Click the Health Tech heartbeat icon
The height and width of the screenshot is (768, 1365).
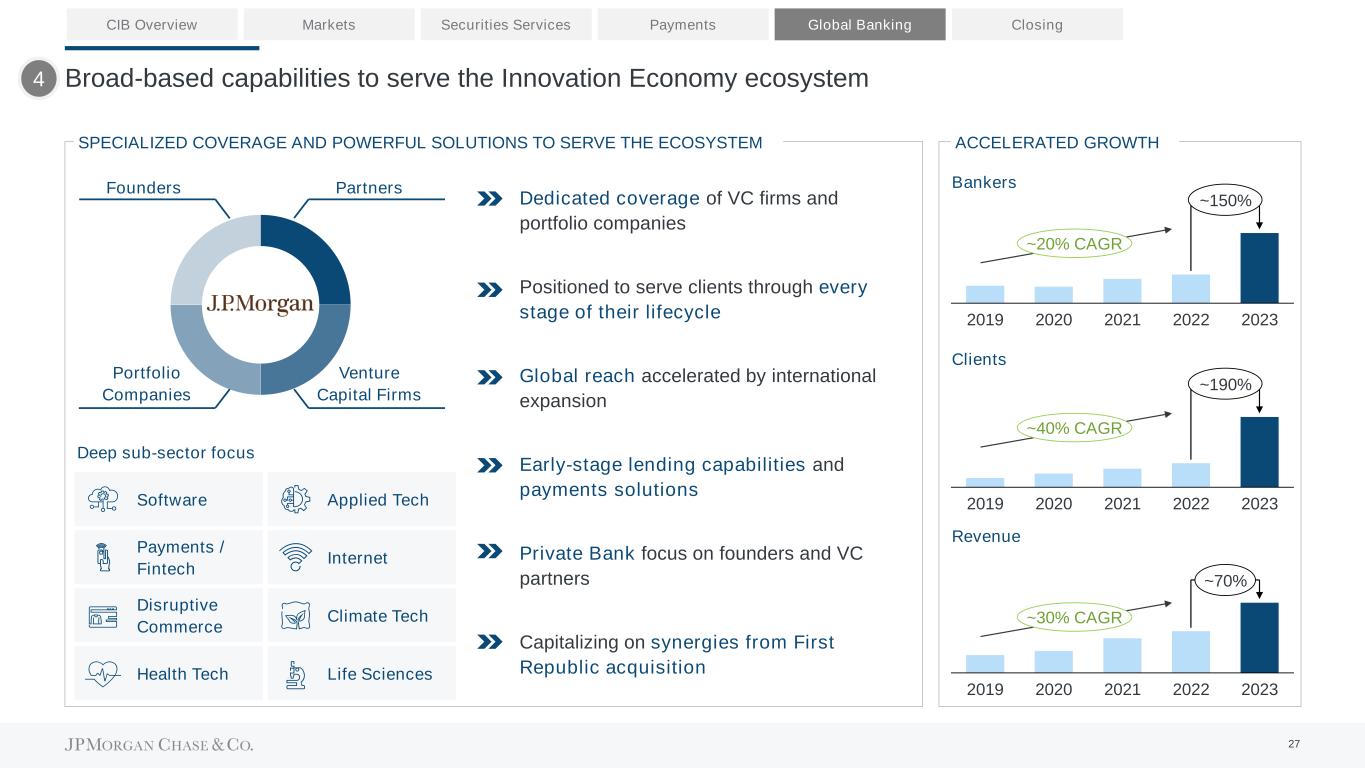click(x=103, y=674)
